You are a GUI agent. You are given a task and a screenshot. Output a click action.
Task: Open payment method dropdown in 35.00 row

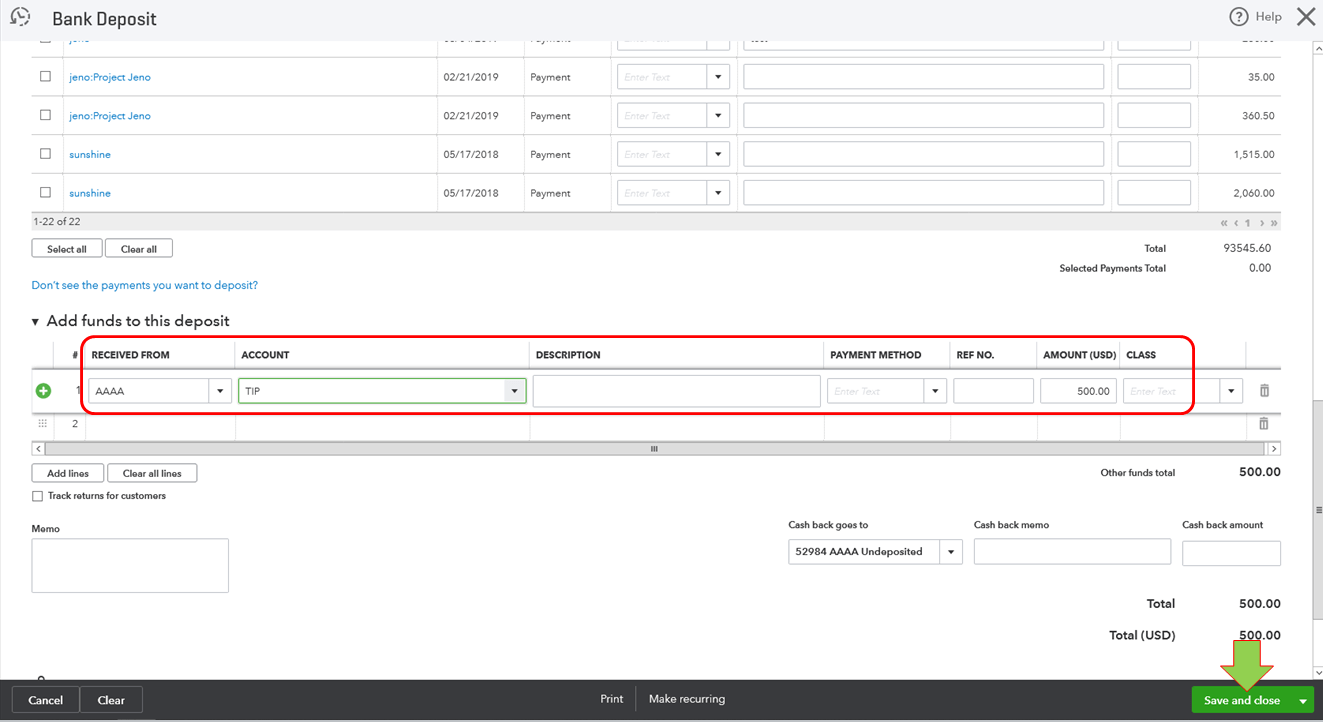pyautogui.click(x=718, y=77)
